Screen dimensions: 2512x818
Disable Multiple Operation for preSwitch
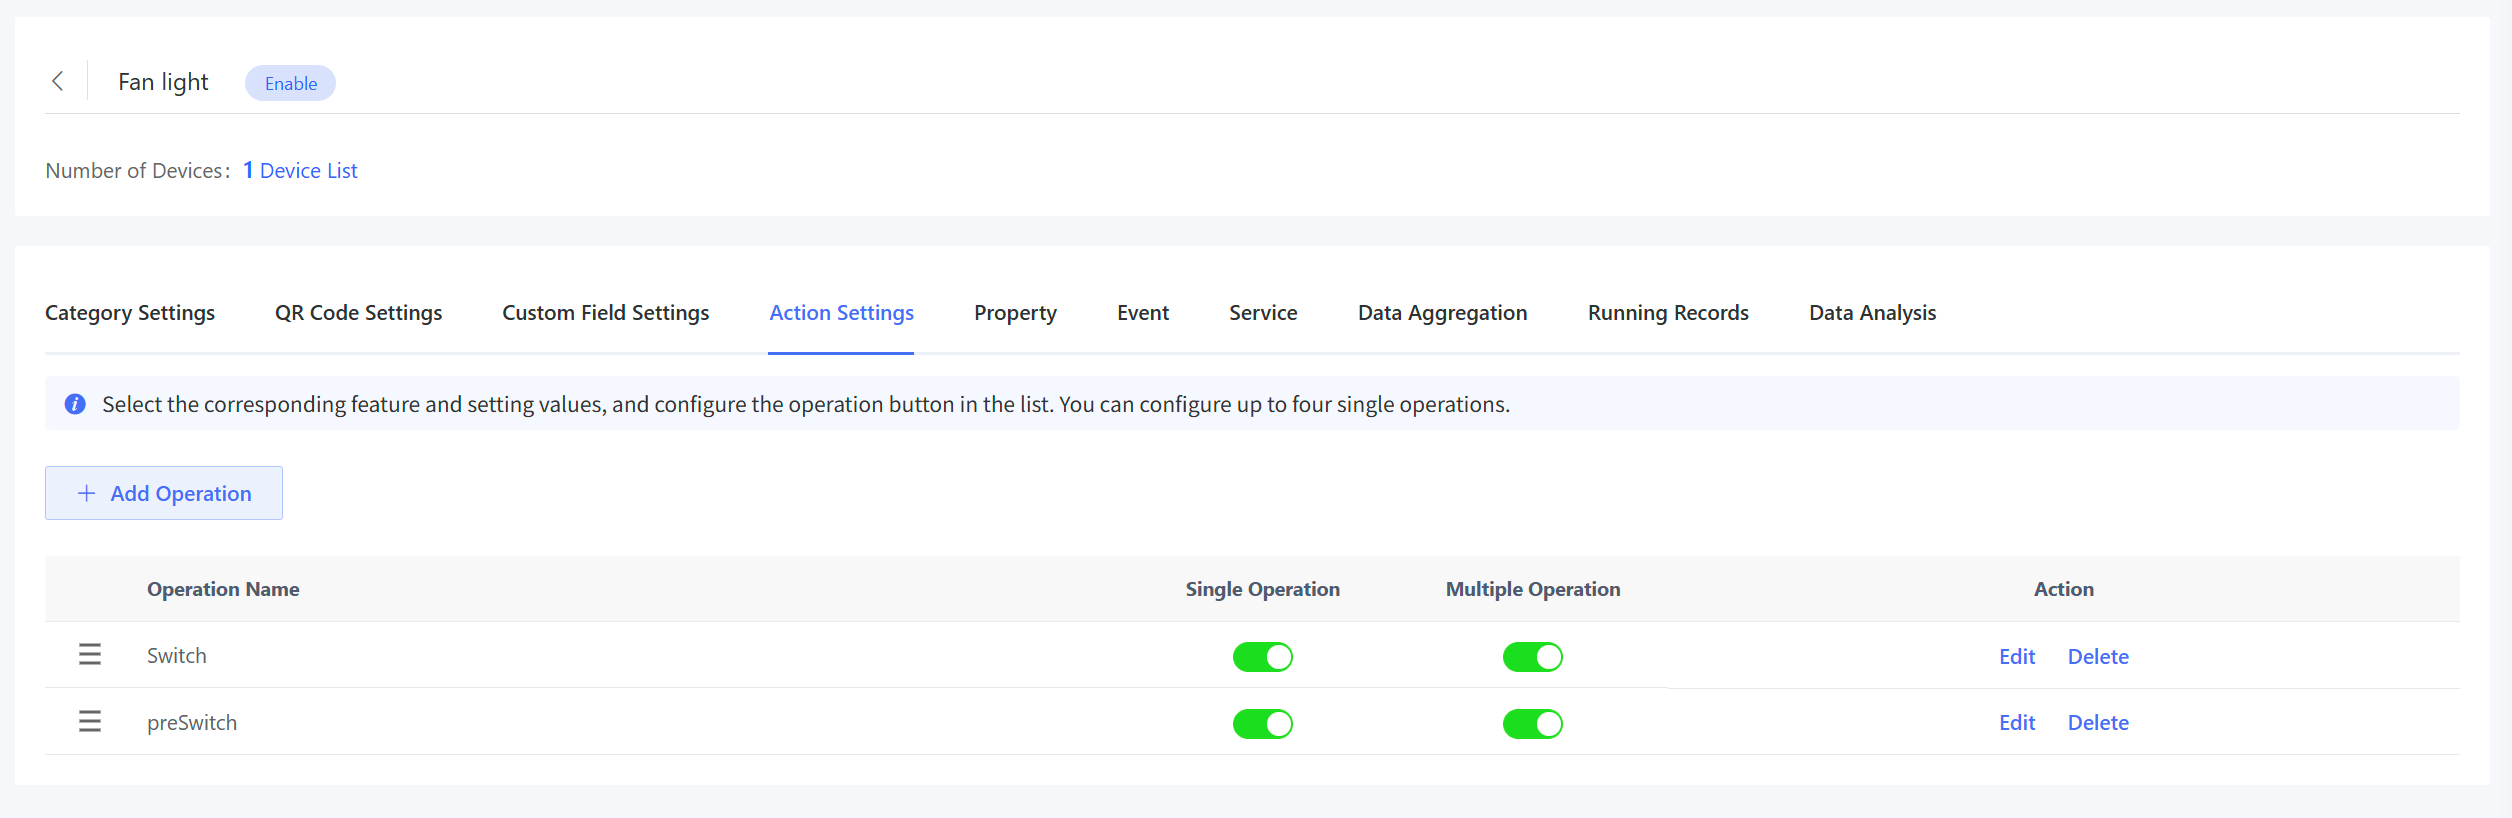[x=1532, y=724]
